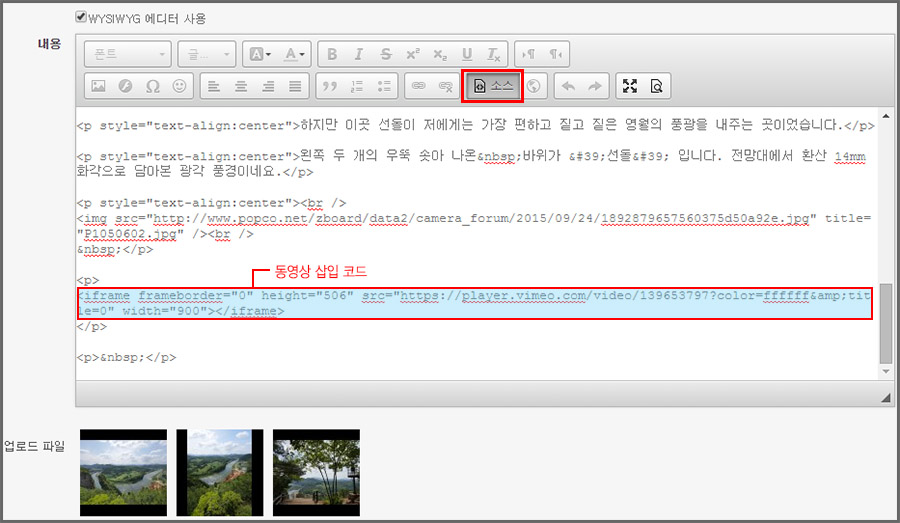Select the first uploaded river landscape thumbnail
900x523 pixels.
pos(123,472)
